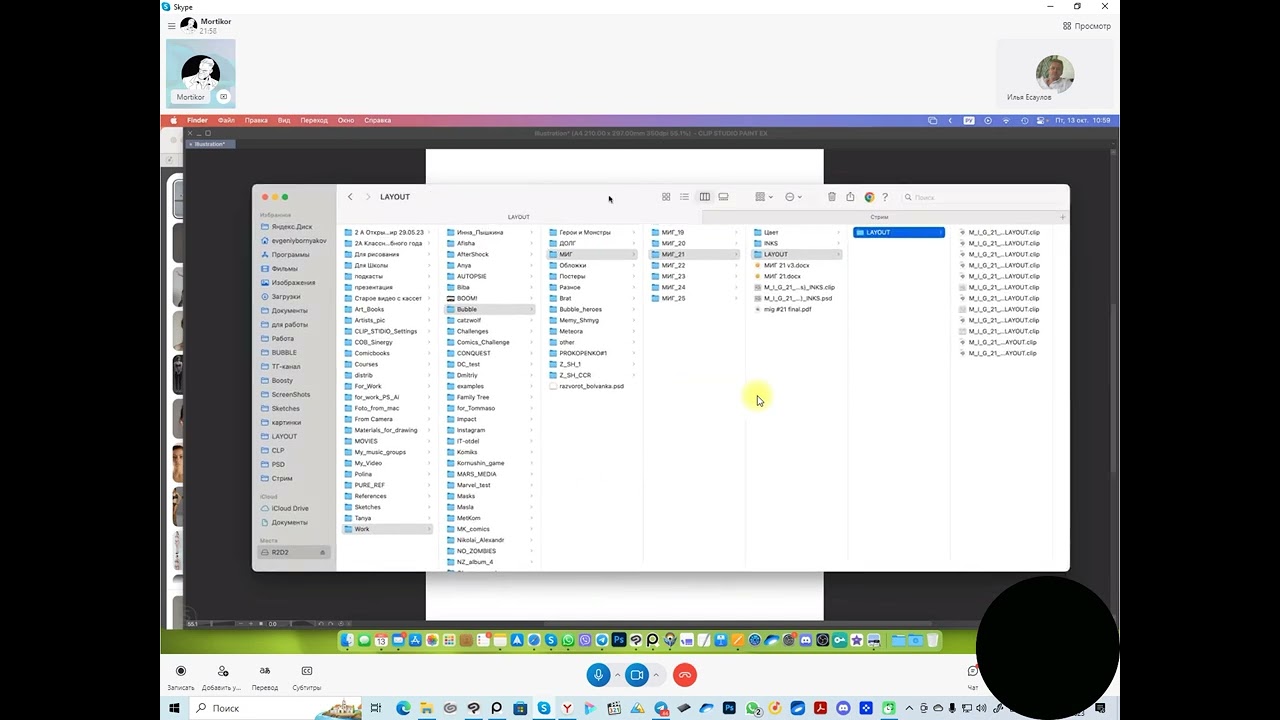The height and width of the screenshot is (720, 1280).
Task: Select the МИГ 21 v3.docx file
Action: [x=786, y=265]
